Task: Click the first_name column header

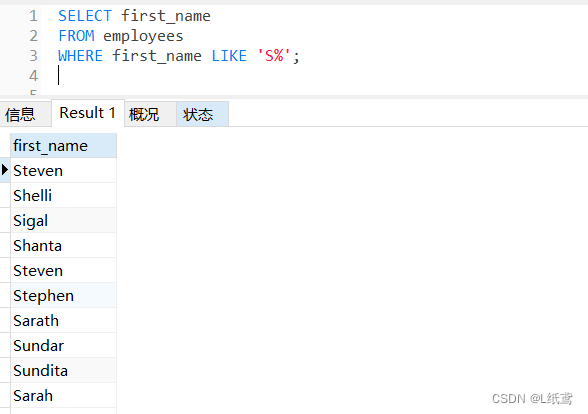Action: 63,146
